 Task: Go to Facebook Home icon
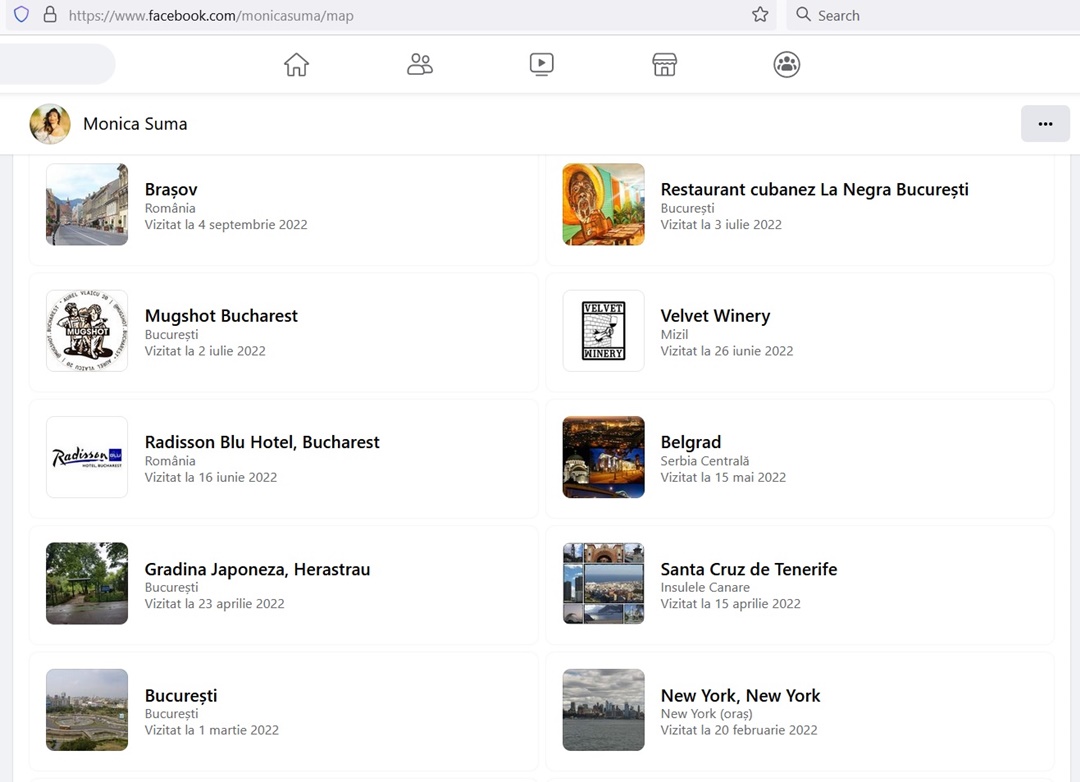click(296, 65)
